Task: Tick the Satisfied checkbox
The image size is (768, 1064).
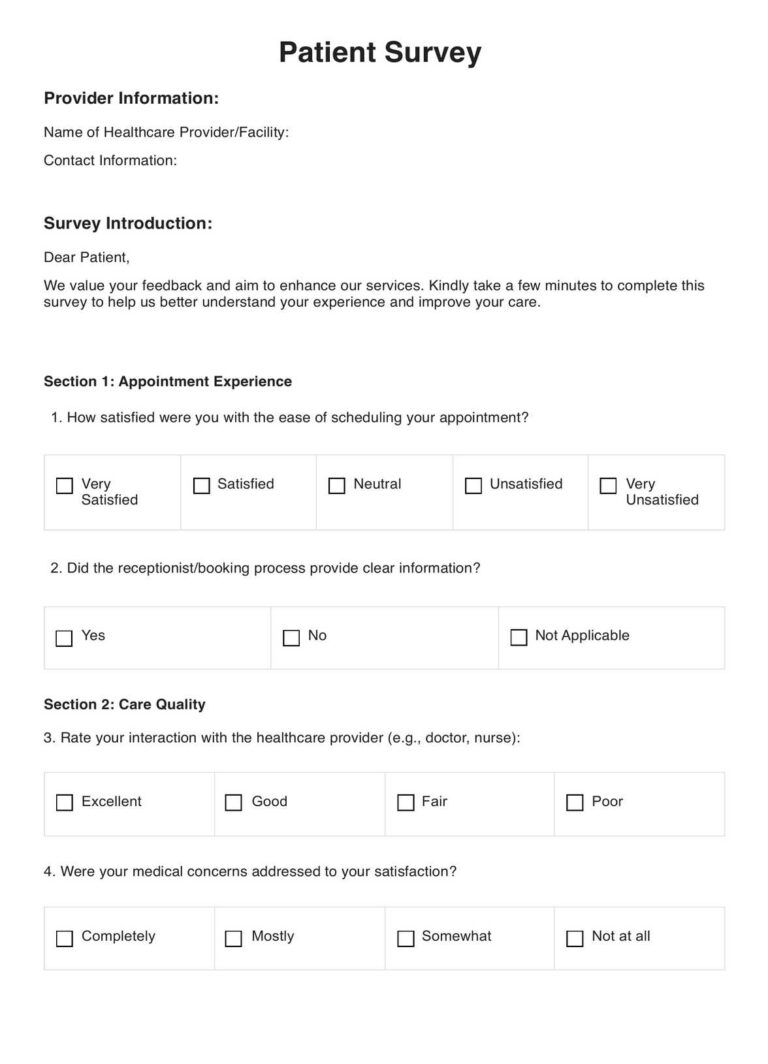Action: tap(201, 486)
